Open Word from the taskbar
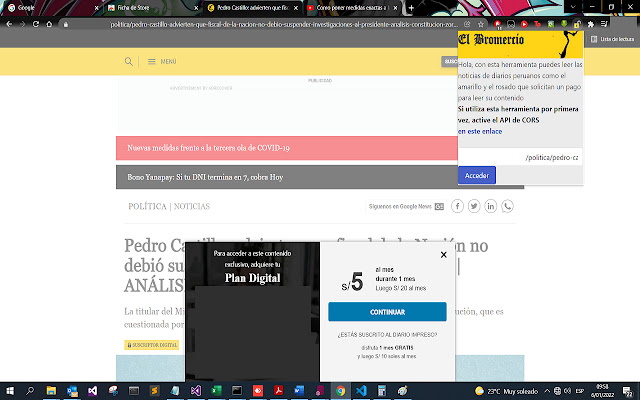Screen dimensions: 640x400 coord(299,391)
